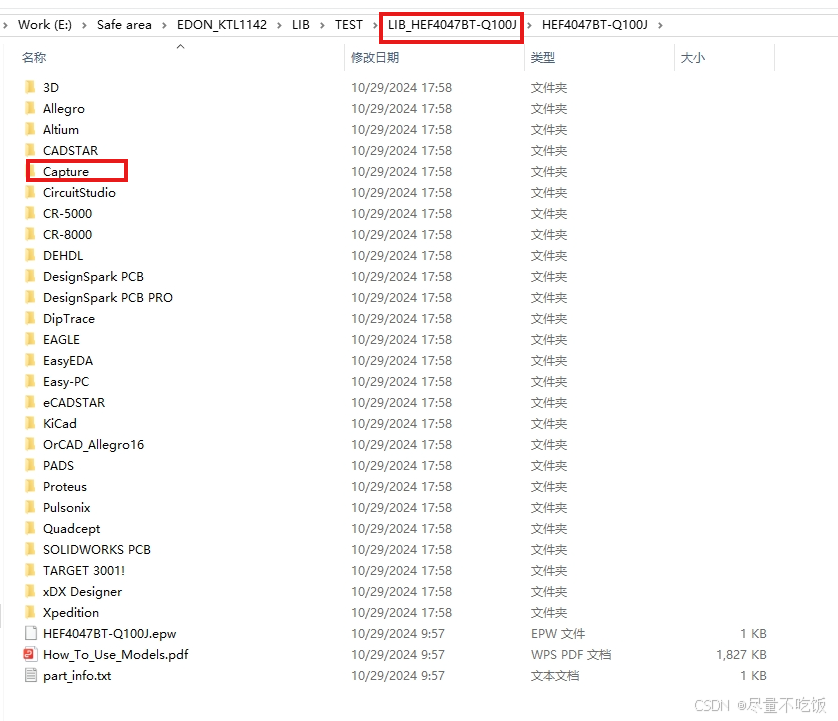Navigate to LIB breadcrumb

click(301, 25)
